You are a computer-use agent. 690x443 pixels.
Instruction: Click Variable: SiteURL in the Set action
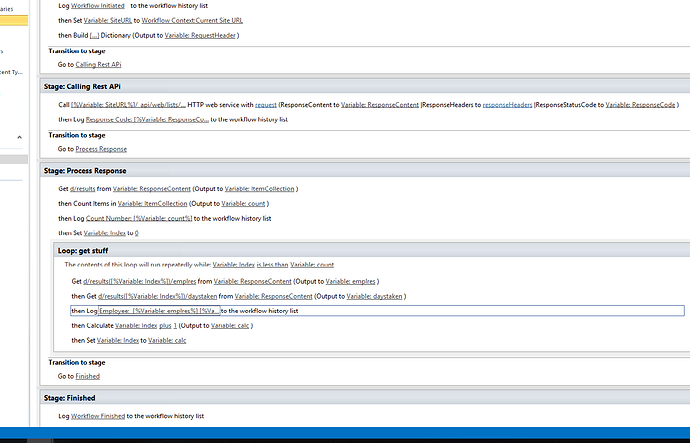tap(108, 20)
